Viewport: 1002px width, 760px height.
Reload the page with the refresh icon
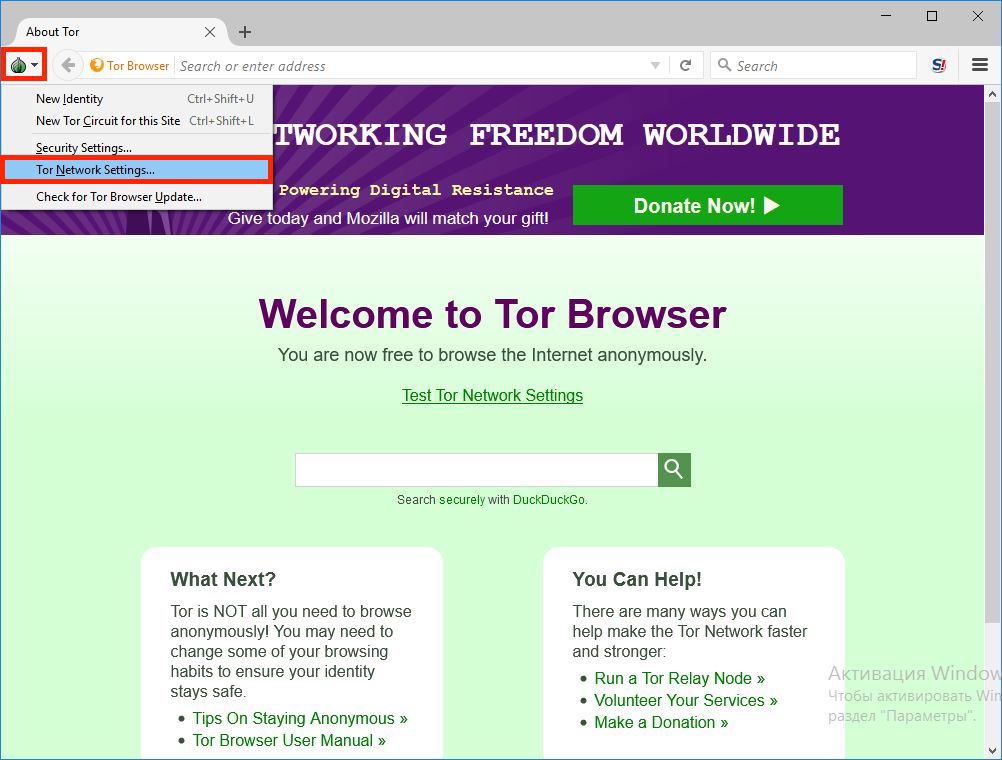(x=686, y=65)
